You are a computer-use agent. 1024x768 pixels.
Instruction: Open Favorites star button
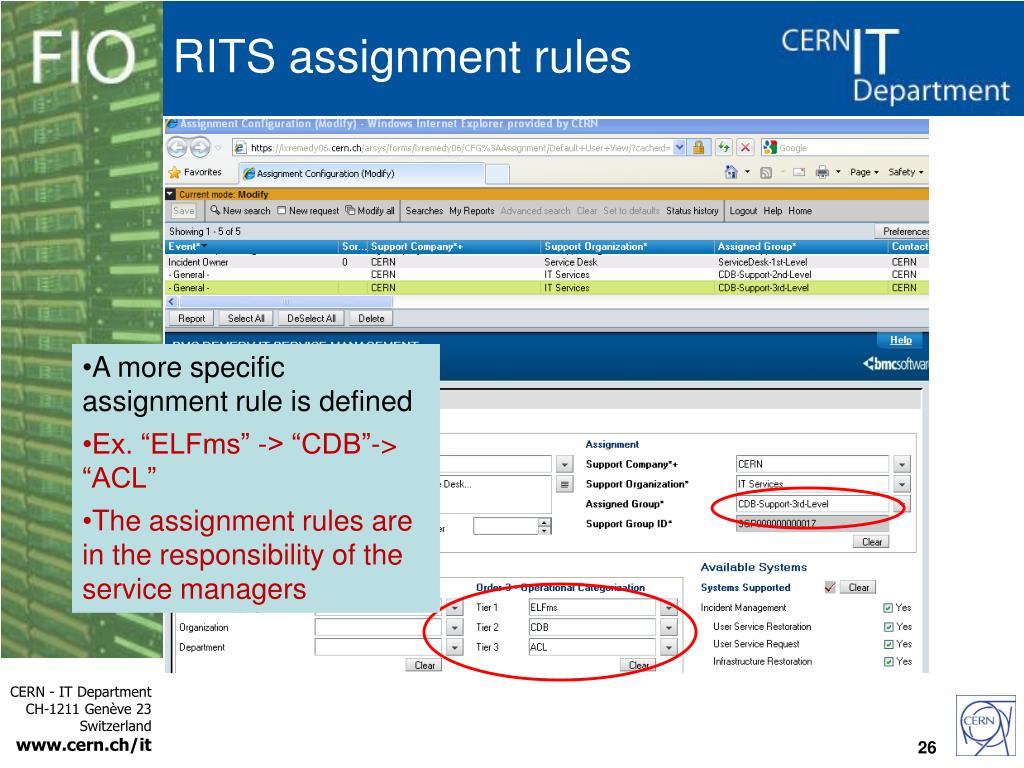coord(195,172)
